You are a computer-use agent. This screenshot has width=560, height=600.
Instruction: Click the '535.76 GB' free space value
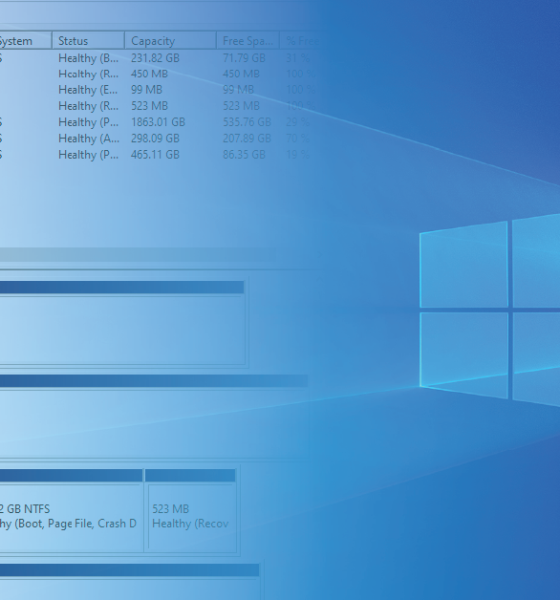247,122
